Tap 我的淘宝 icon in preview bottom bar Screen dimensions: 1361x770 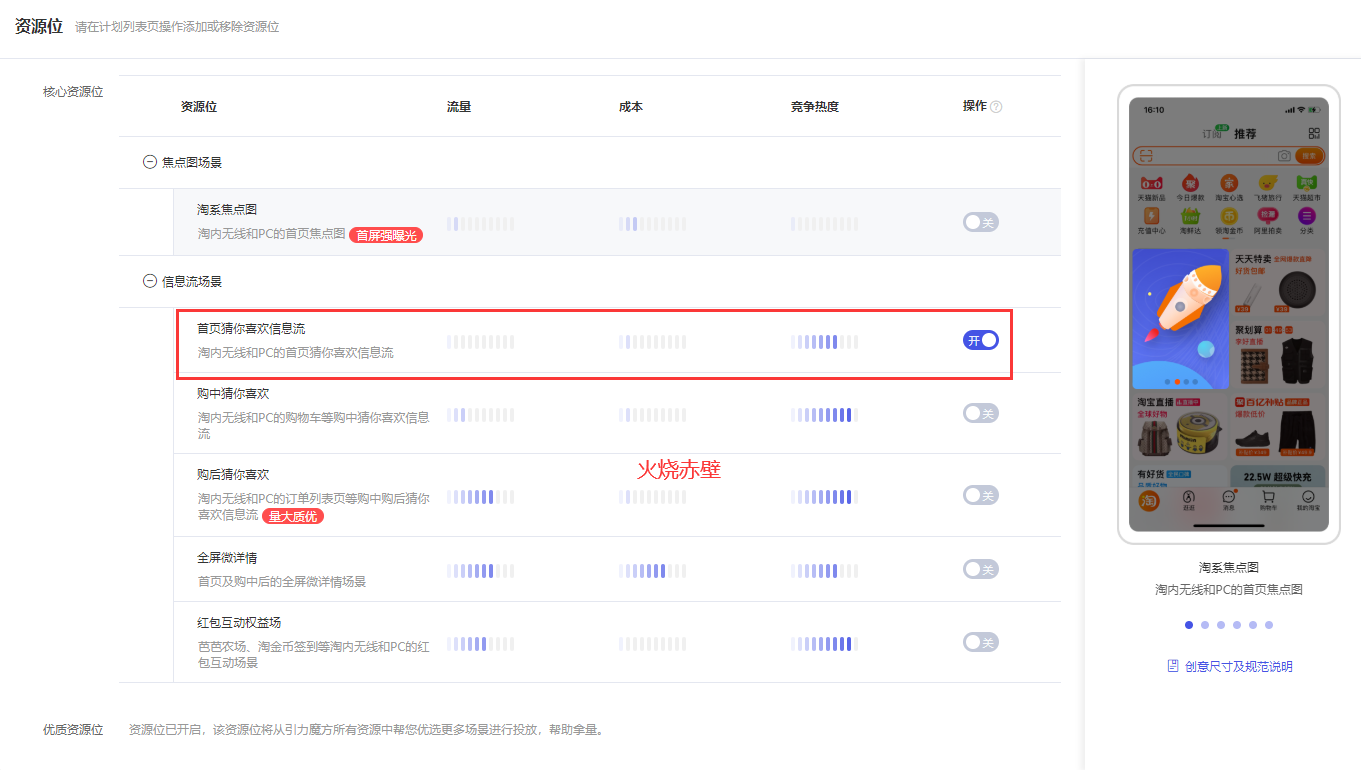1308,496
